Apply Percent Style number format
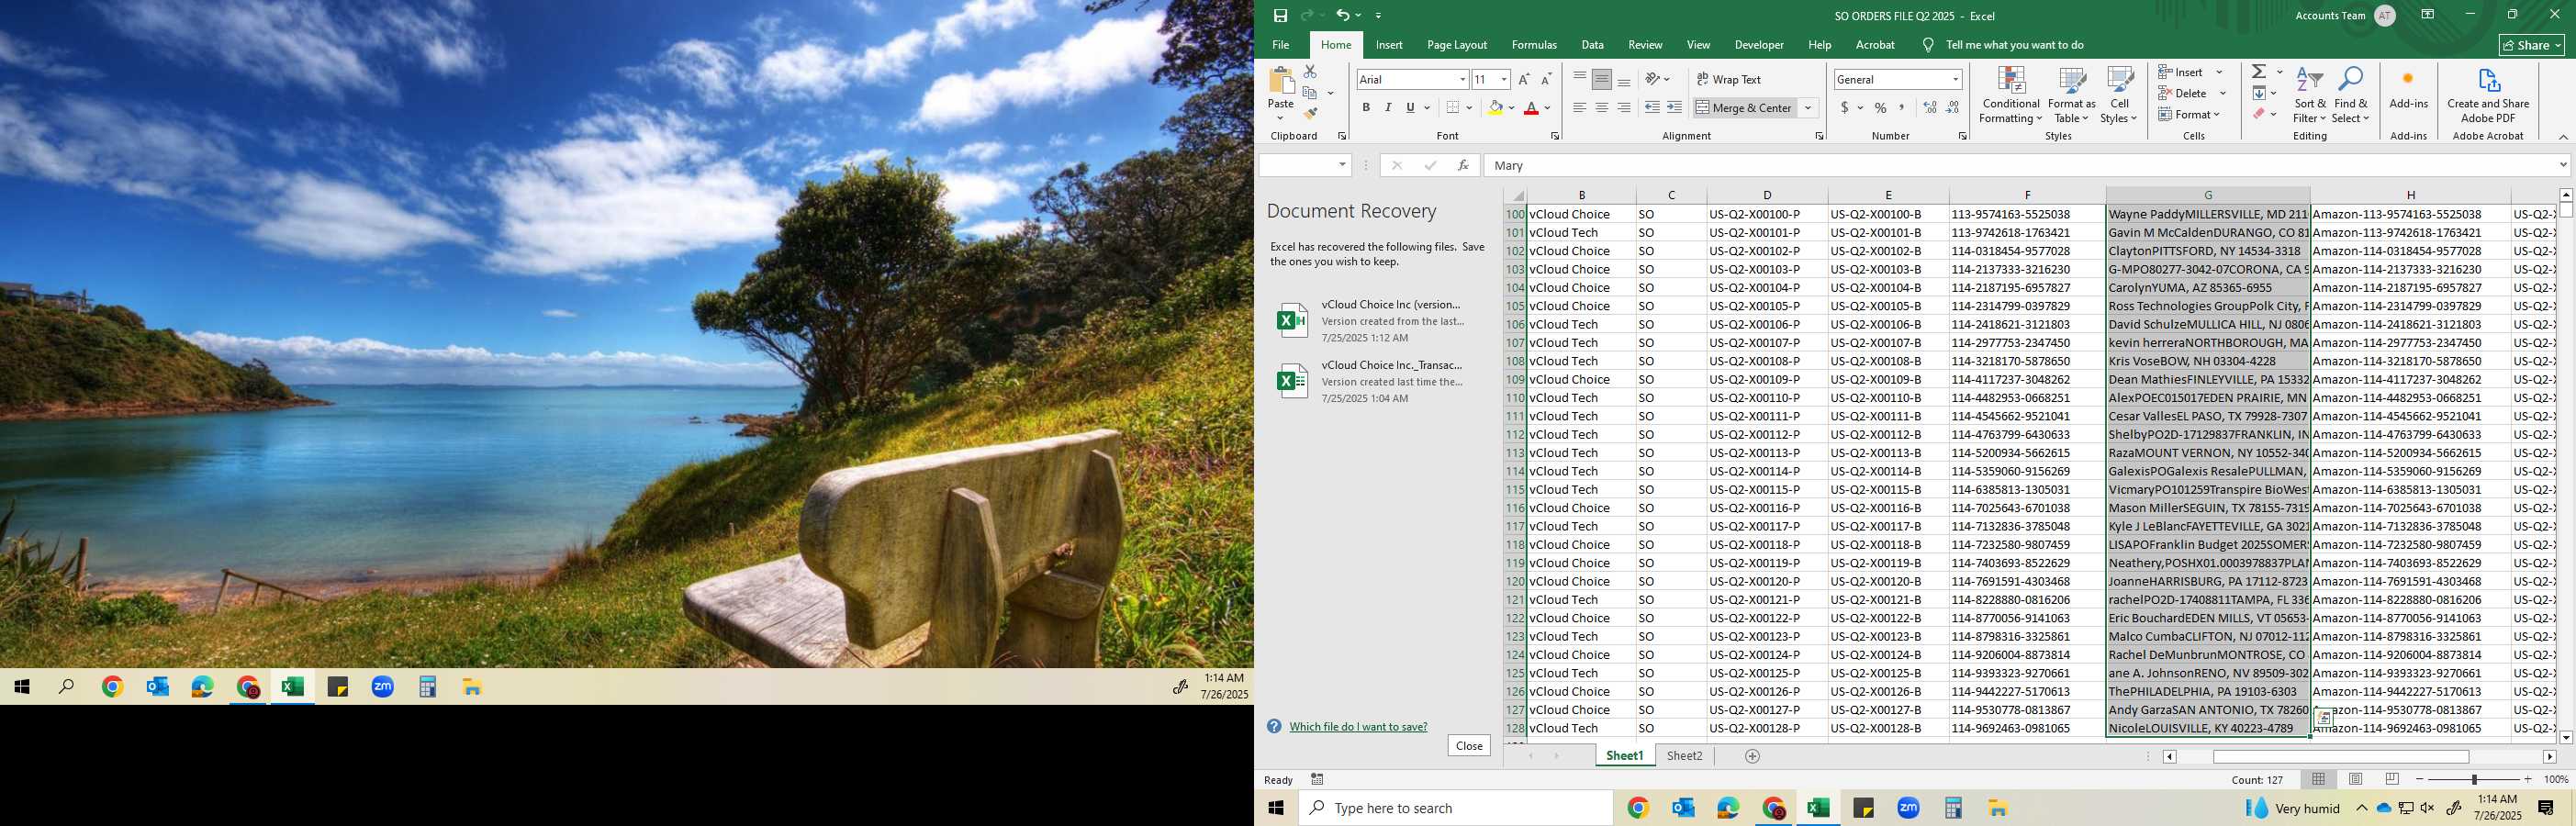Viewport: 2576px width, 826px height. pos(1880,107)
